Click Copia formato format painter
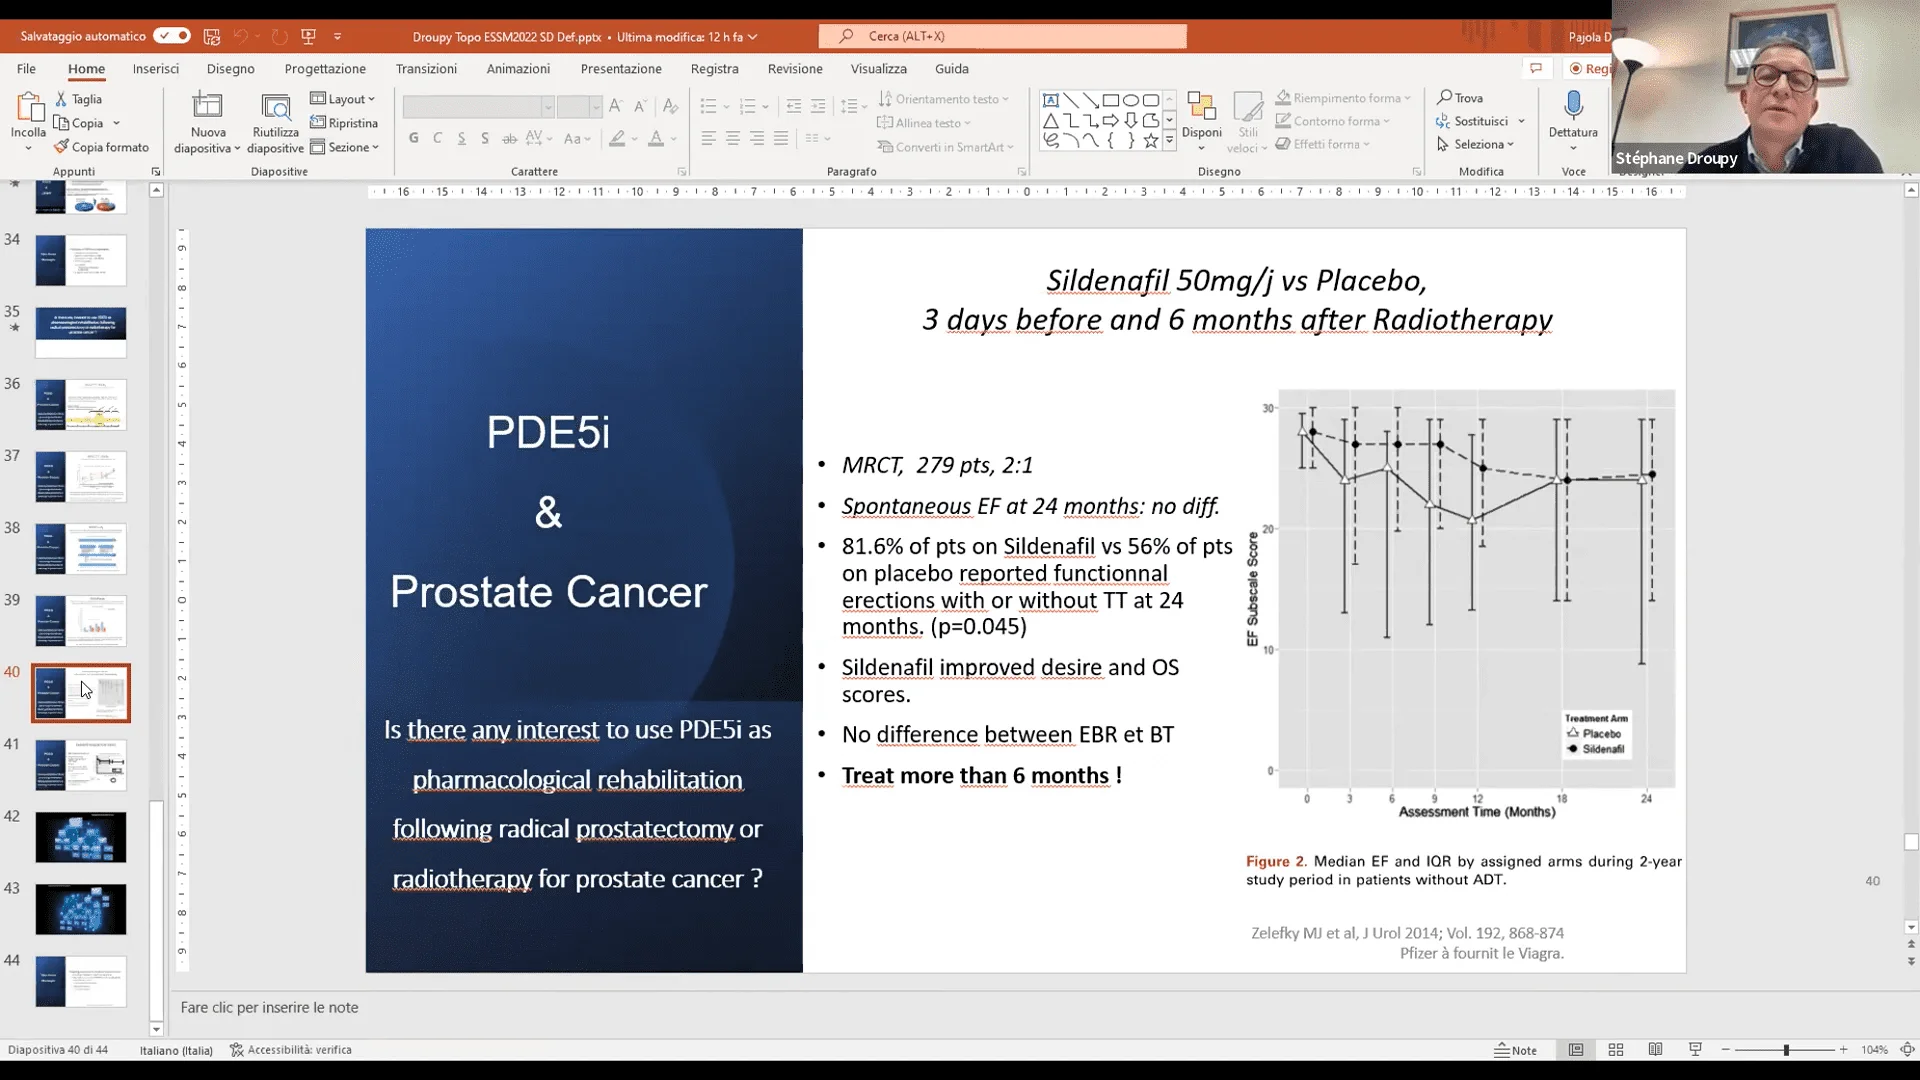This screenshot has height=1080, width=1920. click(x=101, y=147)
